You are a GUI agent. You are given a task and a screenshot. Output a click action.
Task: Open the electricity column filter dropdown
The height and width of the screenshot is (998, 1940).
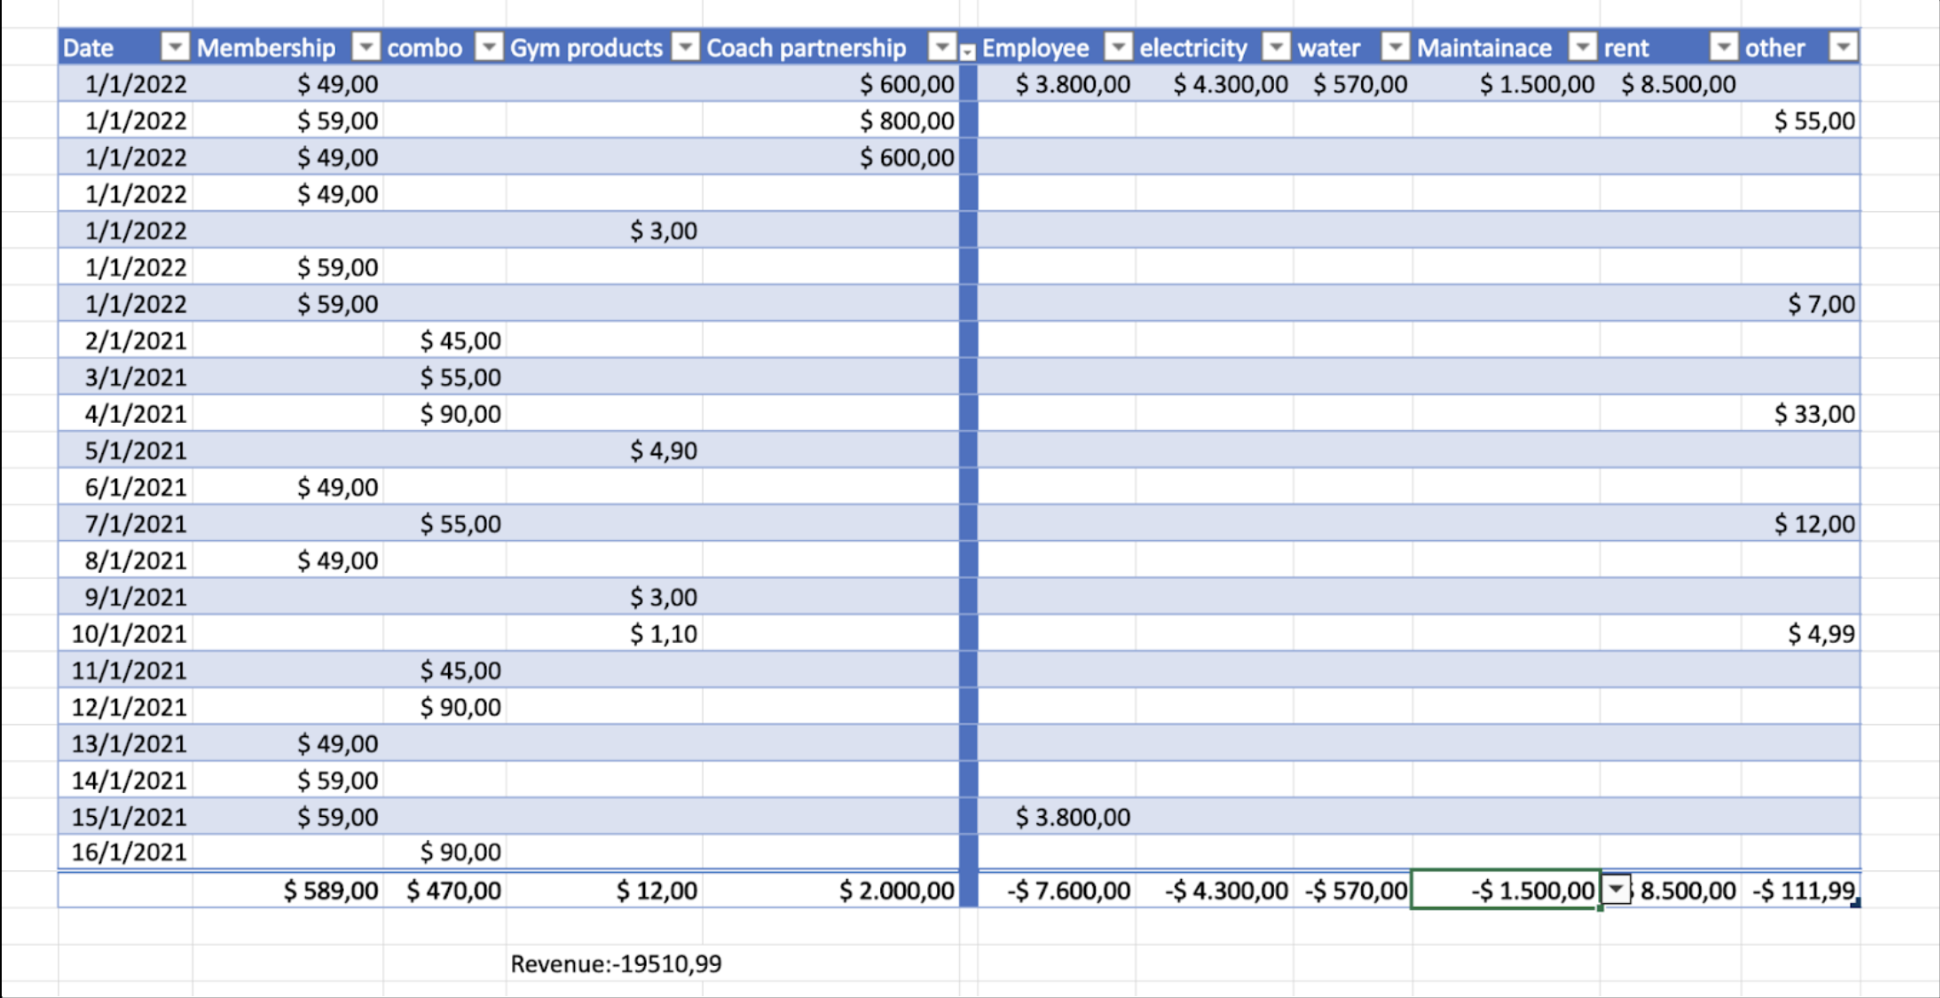point(1277,47)
